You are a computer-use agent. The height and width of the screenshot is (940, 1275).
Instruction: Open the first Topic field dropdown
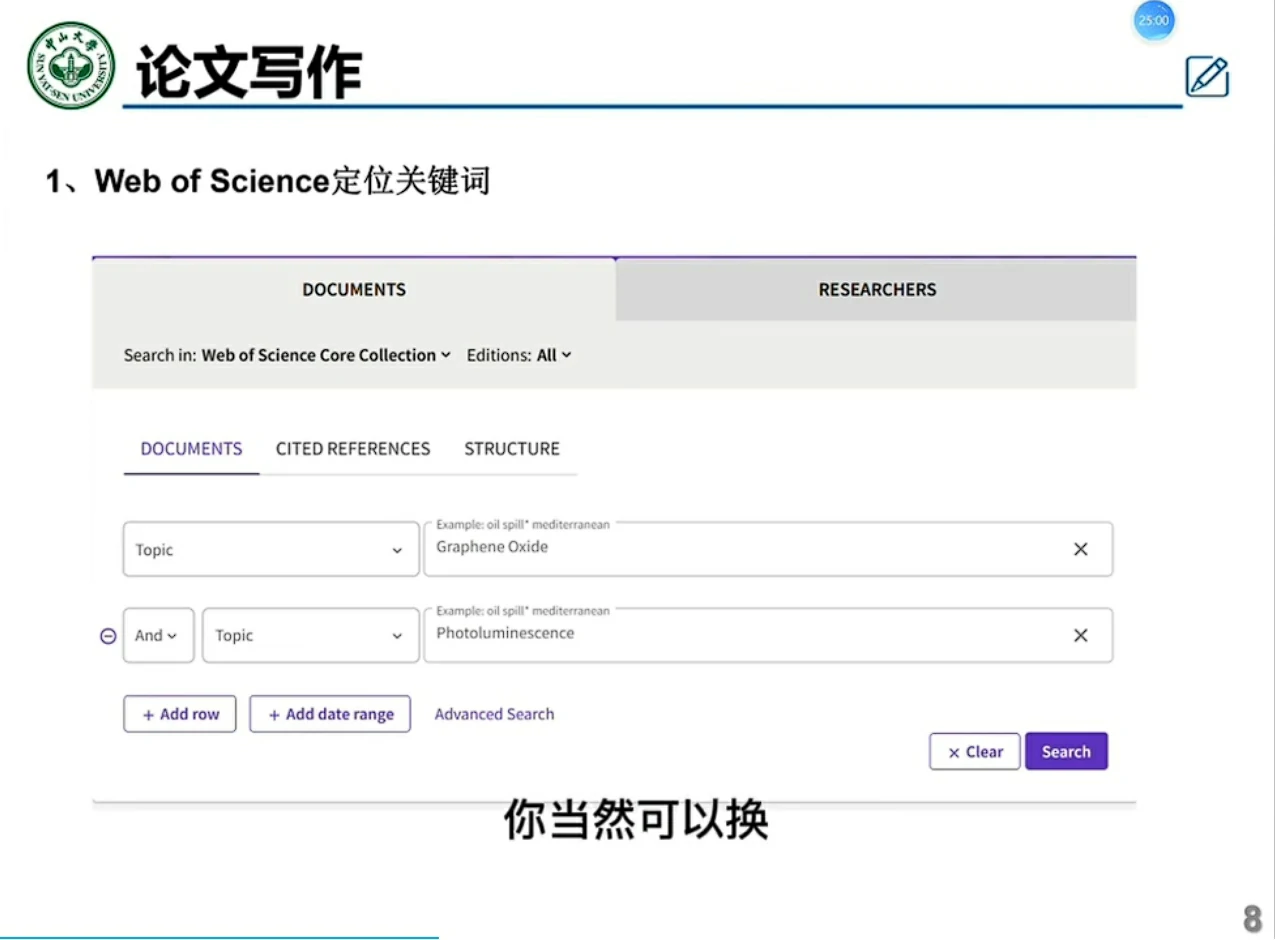[270, 550]
